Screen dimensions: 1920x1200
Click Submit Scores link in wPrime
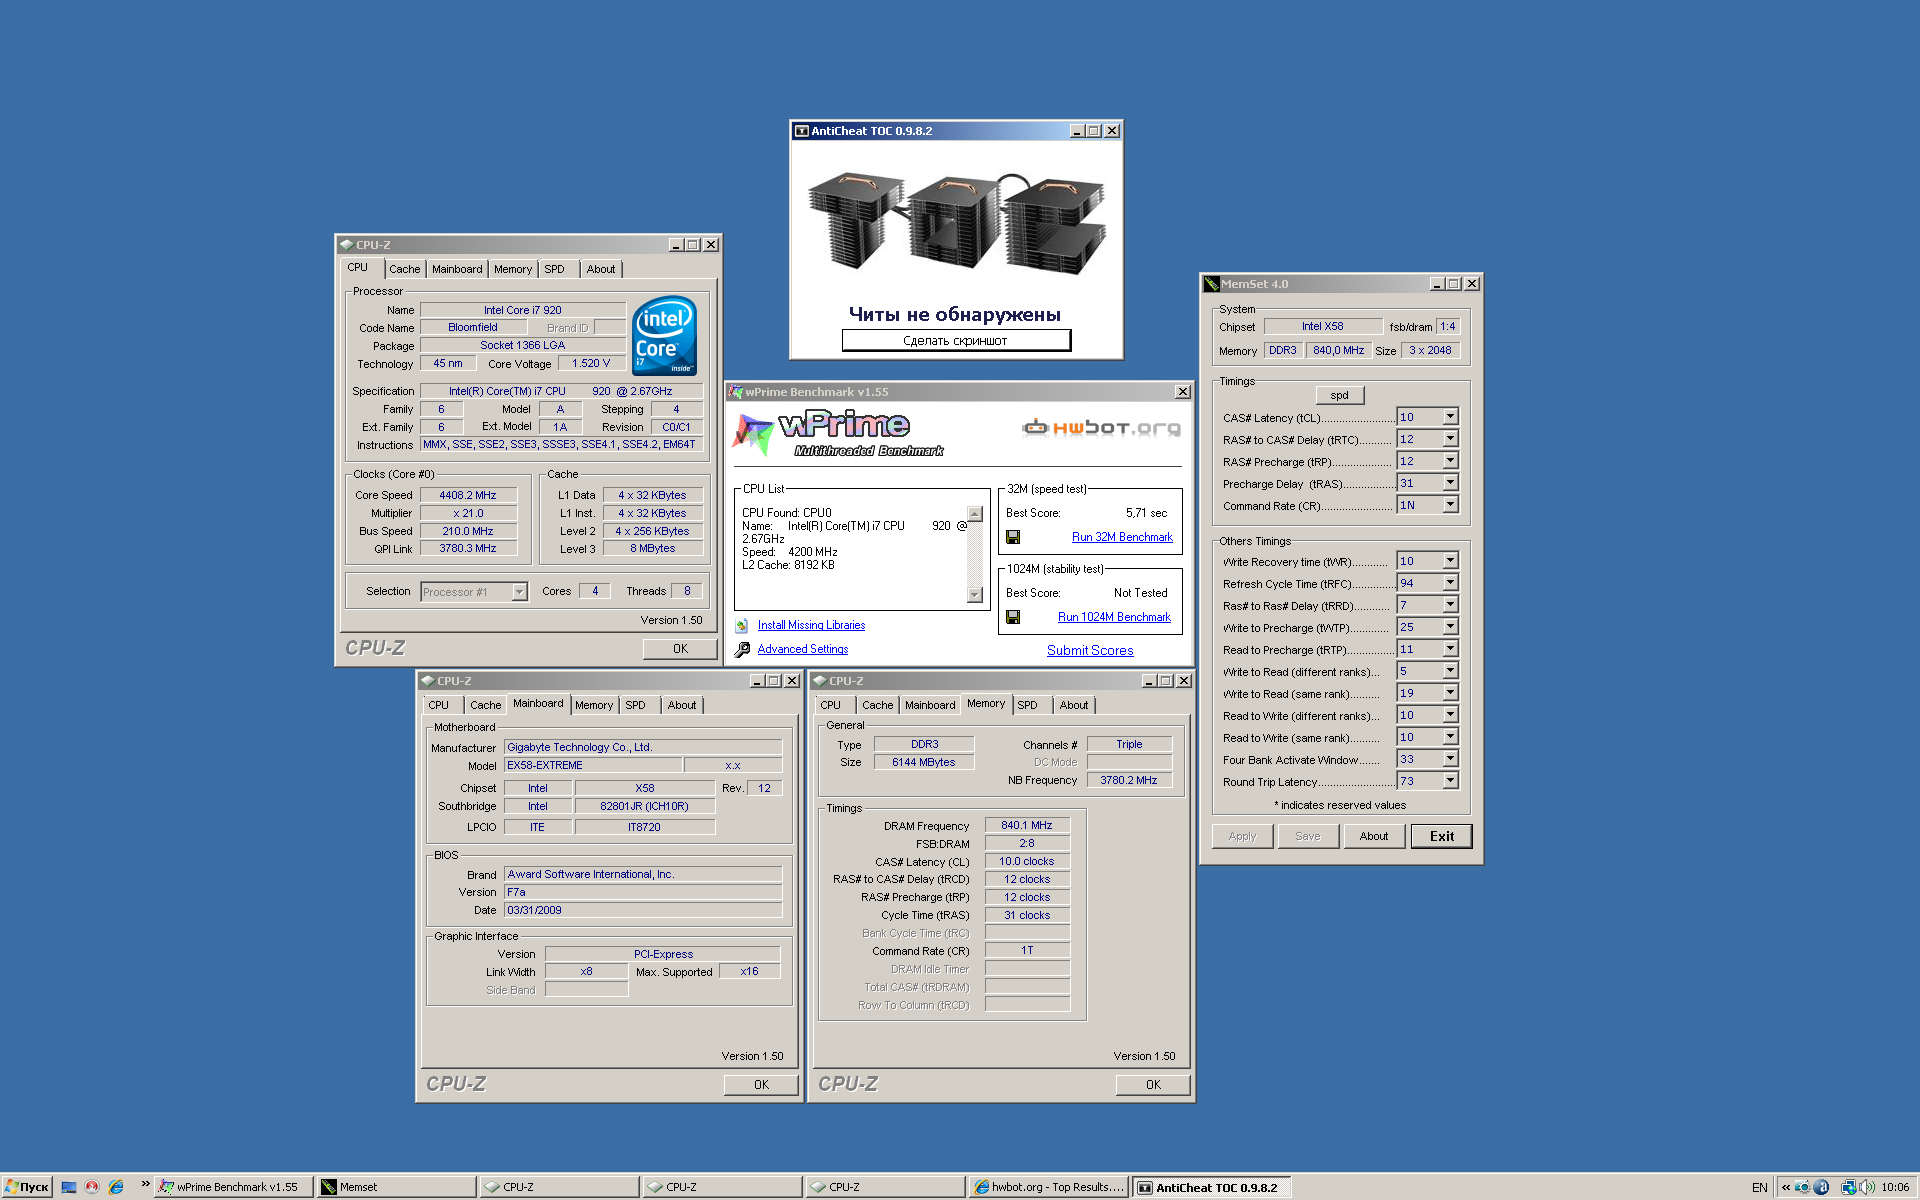[1090, 650]
